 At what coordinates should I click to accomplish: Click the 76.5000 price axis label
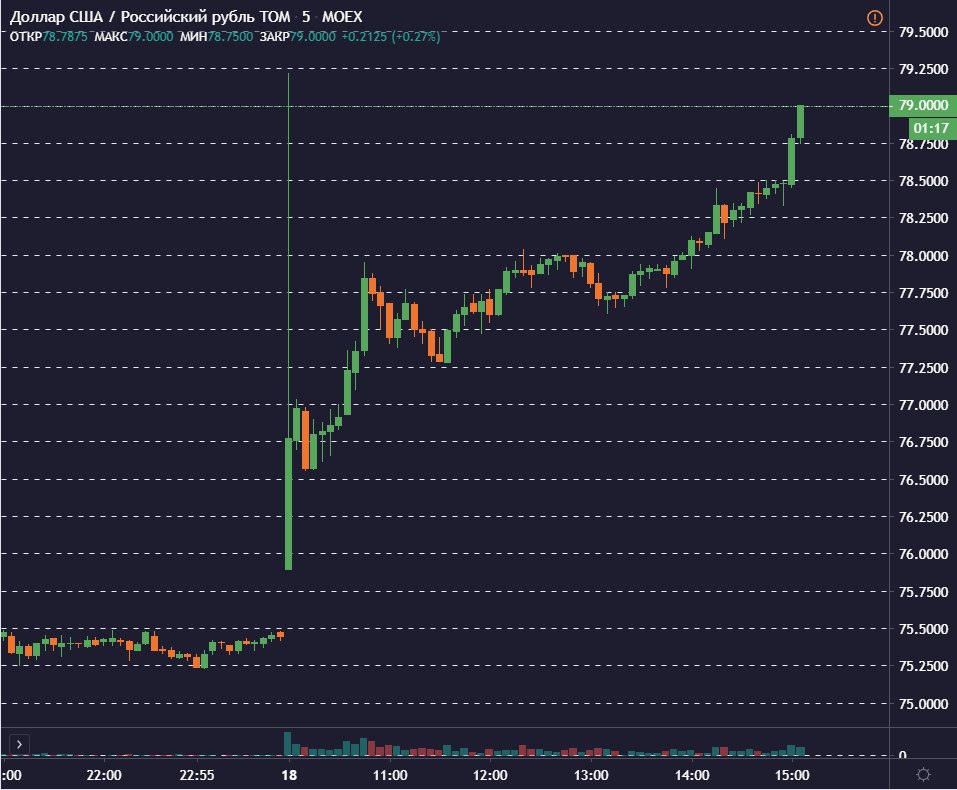pyautogui.click(x=923, y=480)
